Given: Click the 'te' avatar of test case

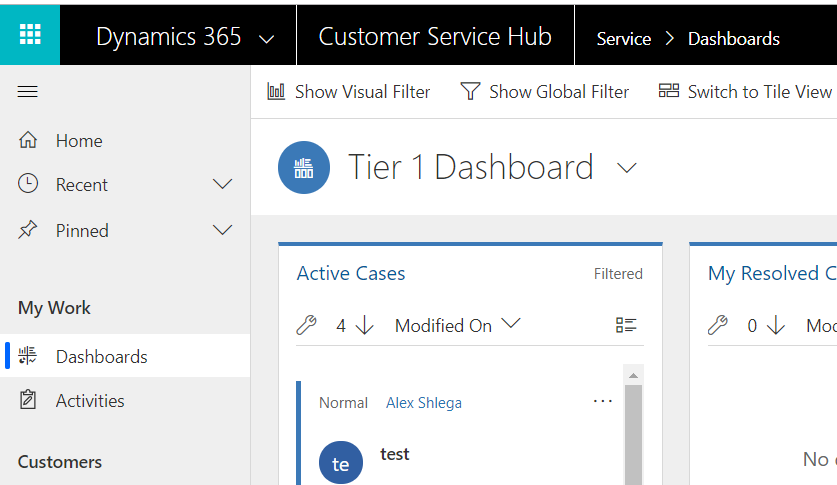Looking at the screenshot, I should [341, 463].
